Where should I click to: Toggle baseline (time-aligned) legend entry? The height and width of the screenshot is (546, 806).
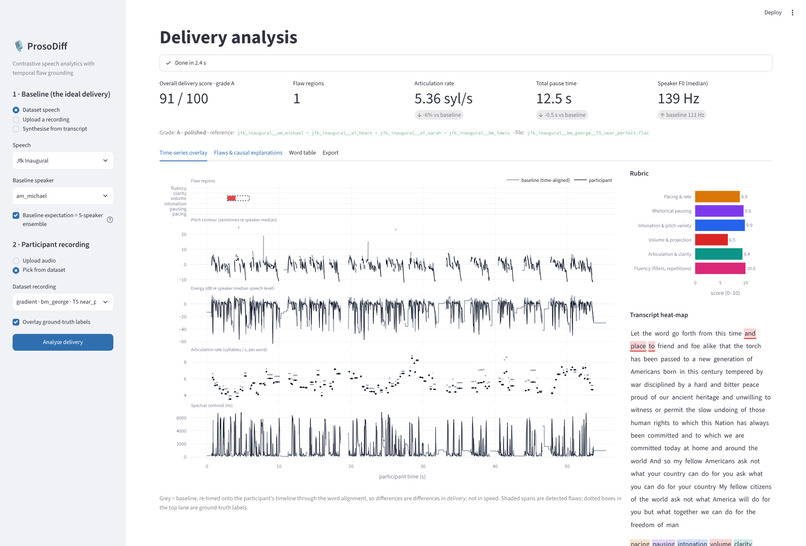(538, 180)
